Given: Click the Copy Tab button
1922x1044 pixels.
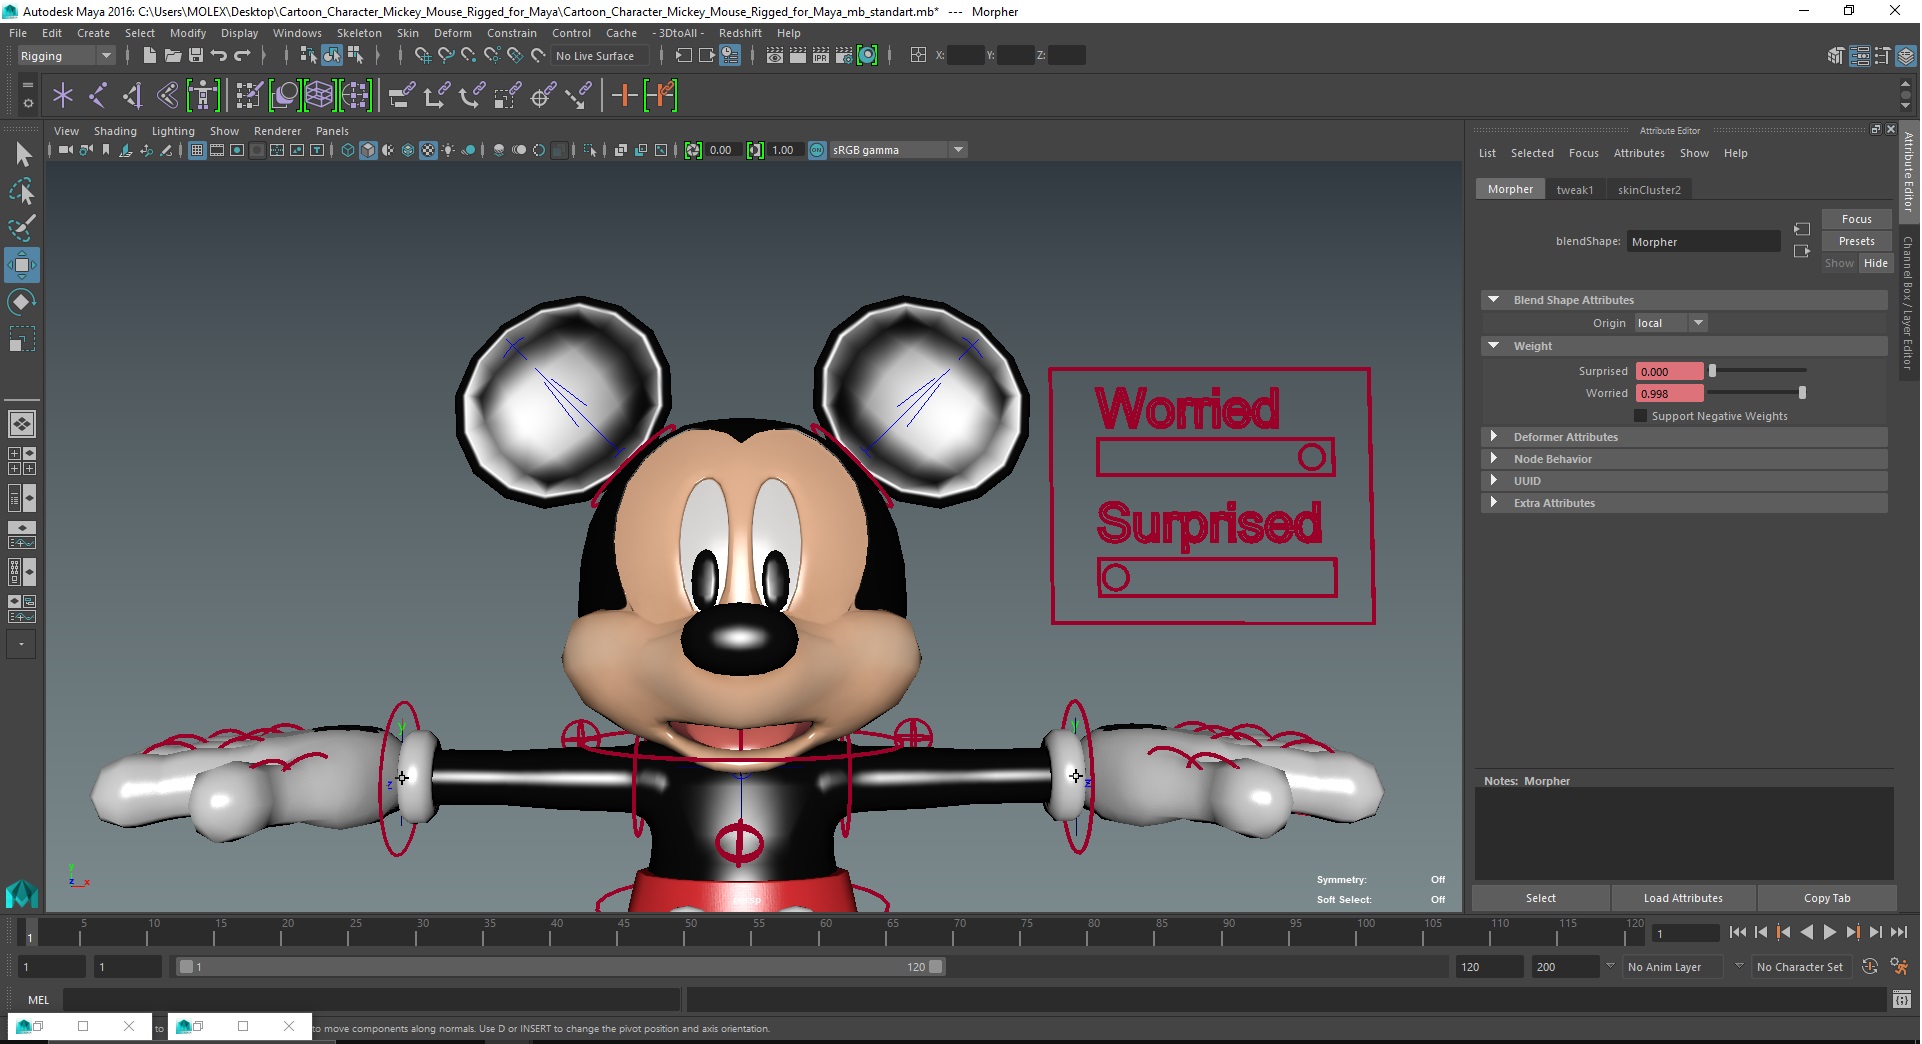Looking at the screenshot, I should coord(1827,898).
